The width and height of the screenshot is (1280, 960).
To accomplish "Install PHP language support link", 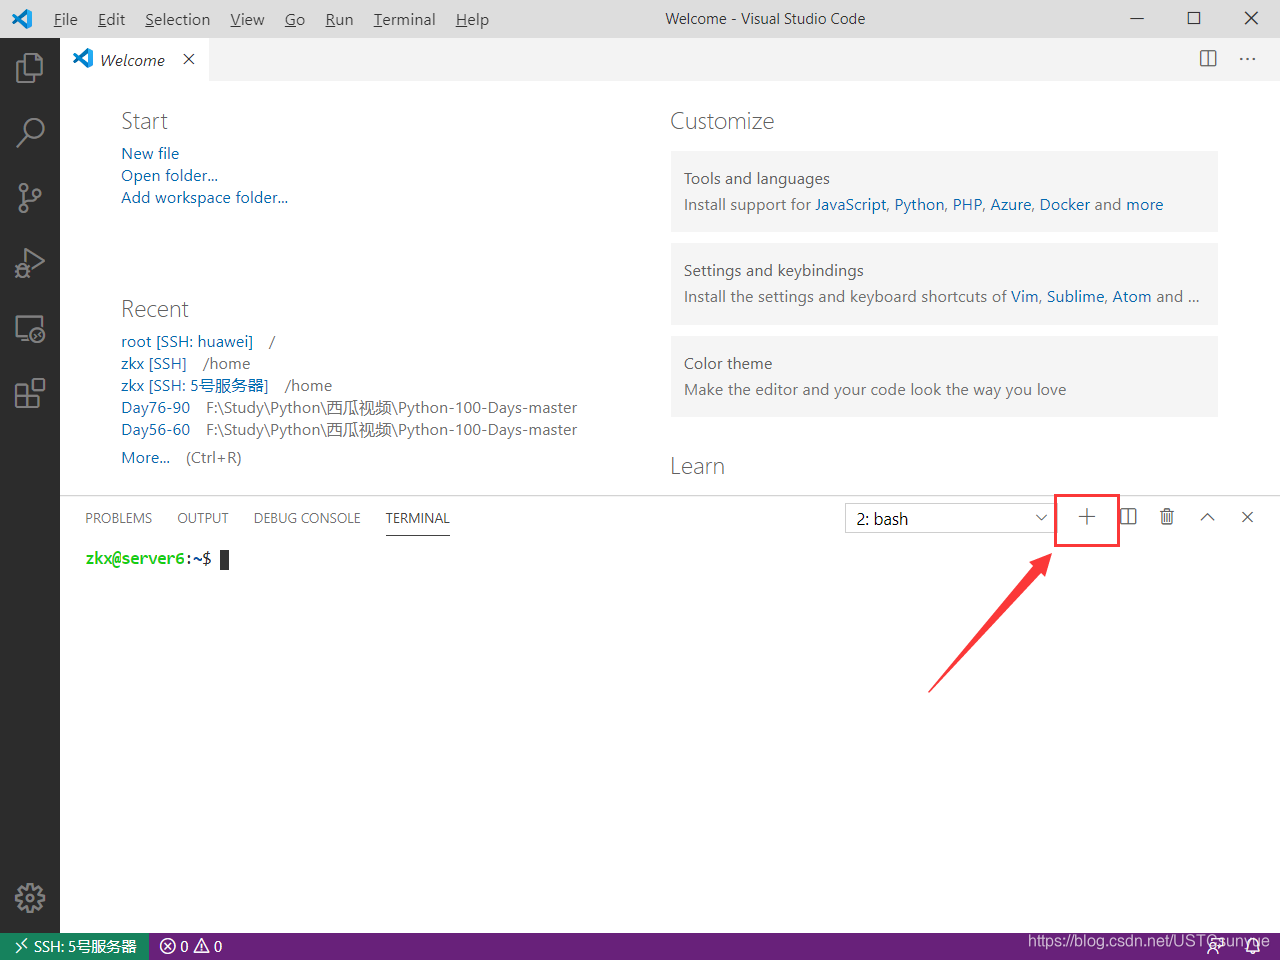I will 967,204.
